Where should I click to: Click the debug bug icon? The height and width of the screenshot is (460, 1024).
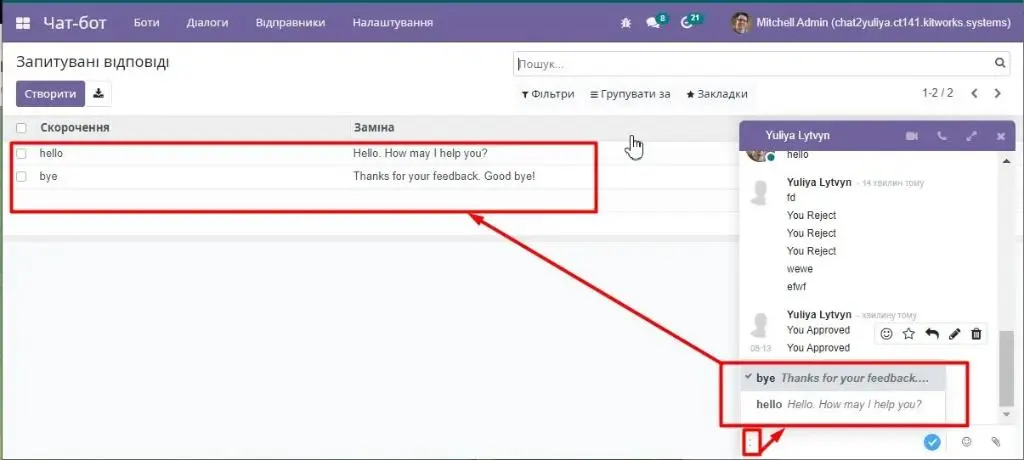point(626,22)
